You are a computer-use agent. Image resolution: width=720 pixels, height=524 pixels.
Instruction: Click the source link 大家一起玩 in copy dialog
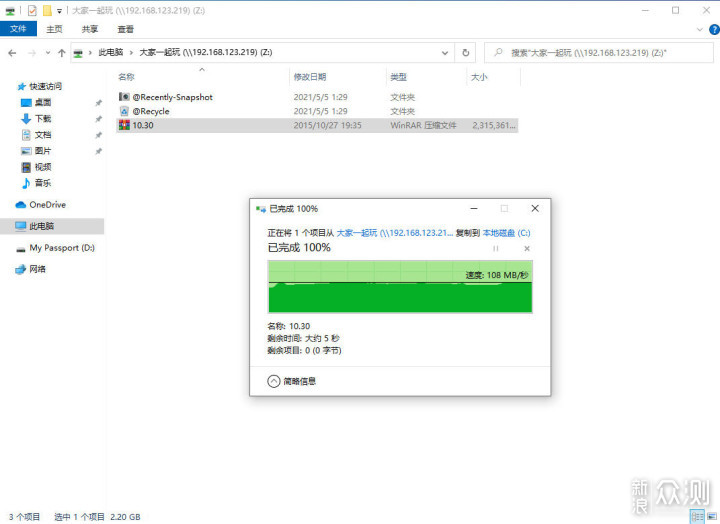tap(394, 233)
